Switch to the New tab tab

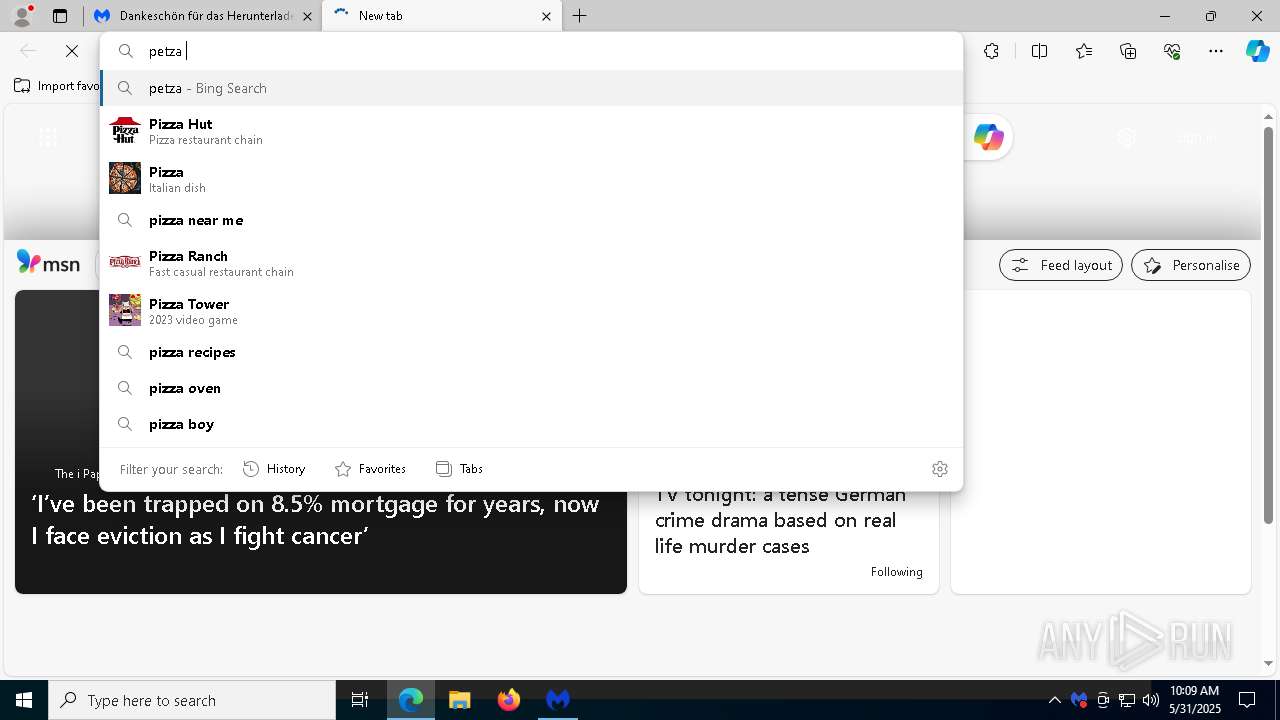[x=443, y=16]
